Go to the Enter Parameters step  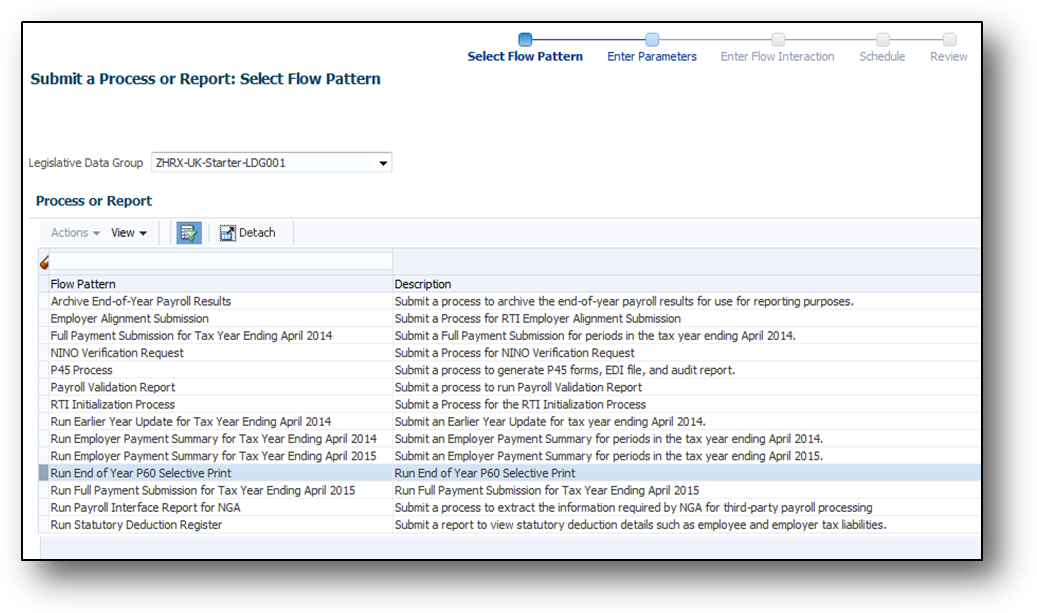(x=652, y=57)
